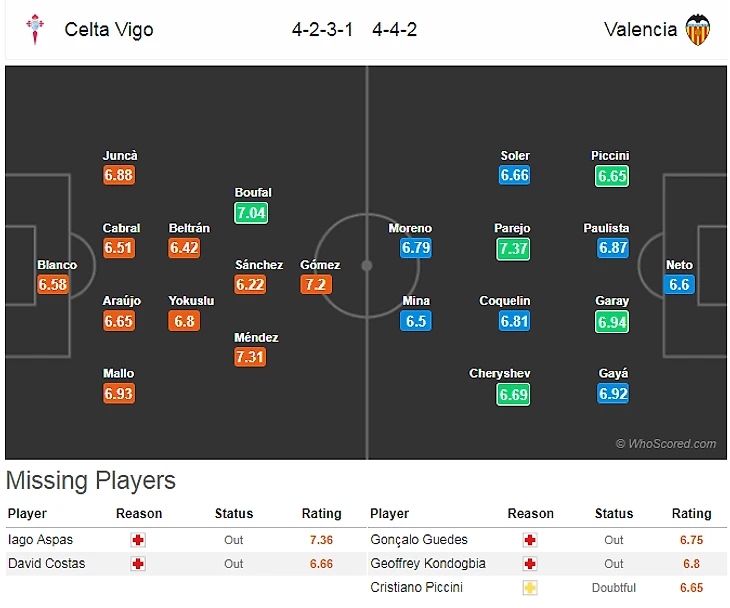The image size is (730, 608).
Task: Select Cheryshev's 6.69 rating badge
Action: (513, 394)
